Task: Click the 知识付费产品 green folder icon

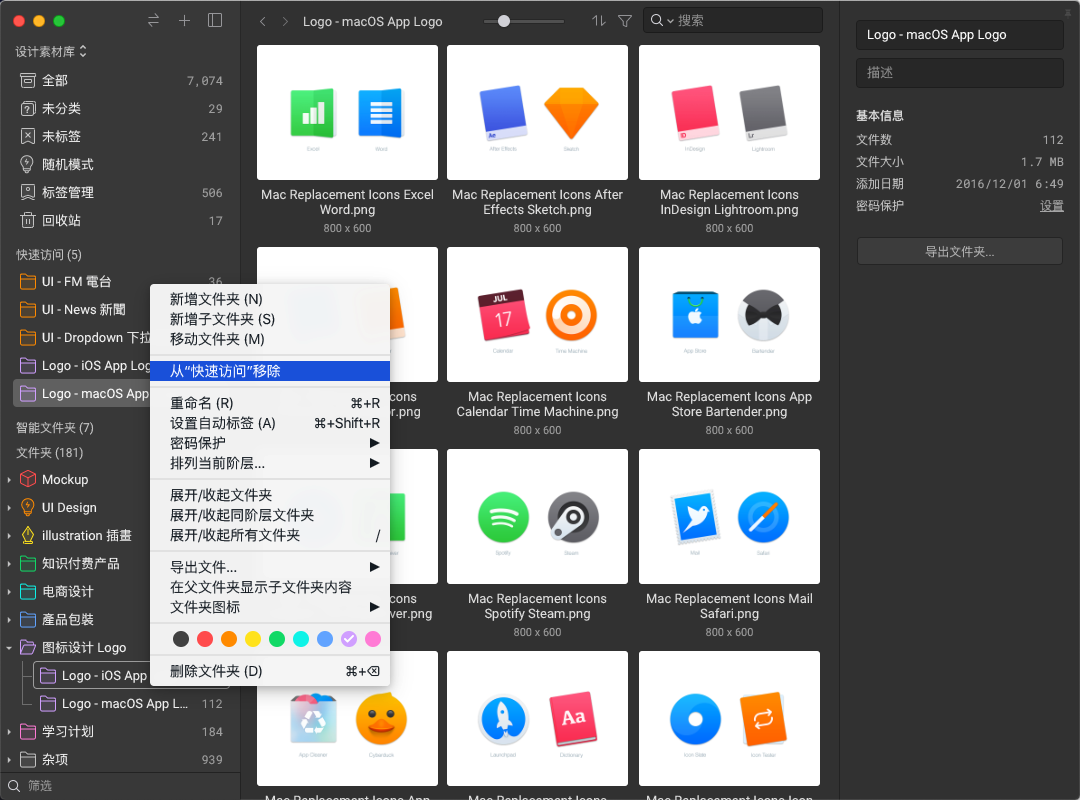Action: pyautogui.click(x=28, y=564)
